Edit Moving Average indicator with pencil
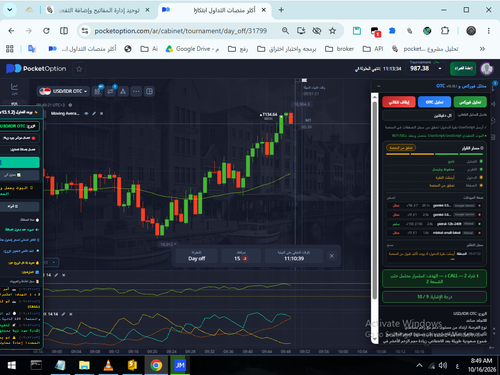Viewport: 500px width, 375px height. (94, 114)
